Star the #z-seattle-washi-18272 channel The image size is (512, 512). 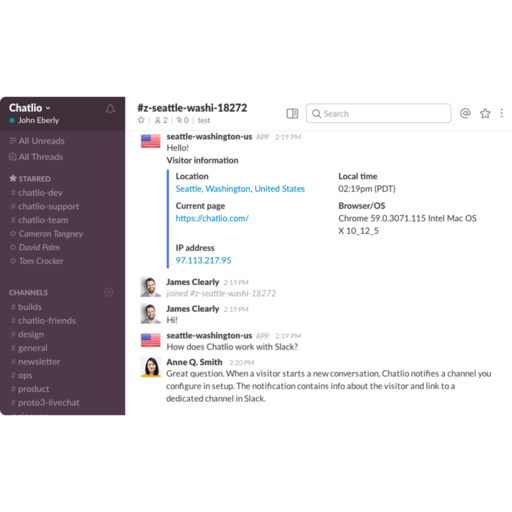[x=141, y=120]
